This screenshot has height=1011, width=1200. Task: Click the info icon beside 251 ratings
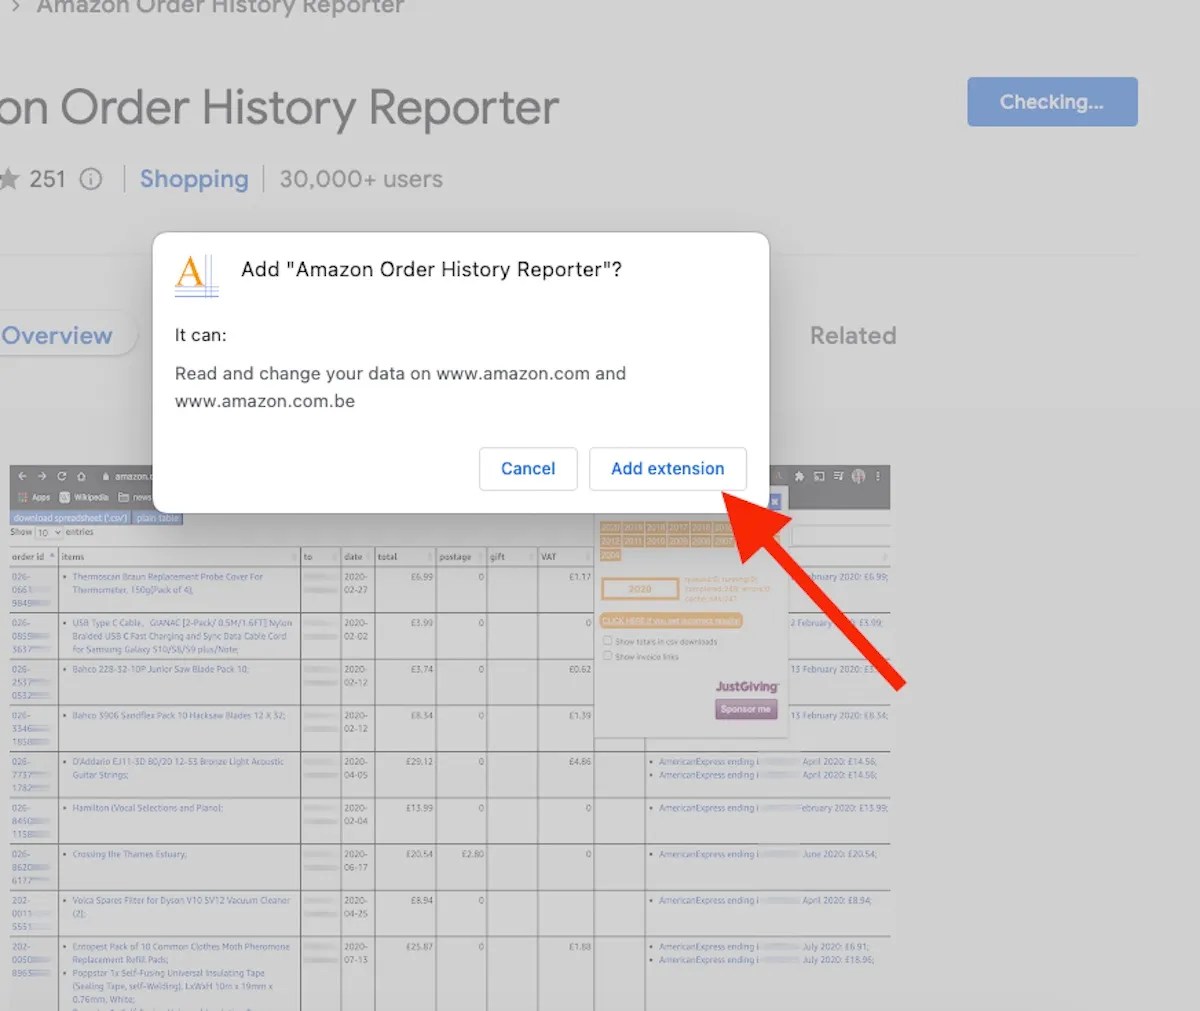[x=91, y=179]
